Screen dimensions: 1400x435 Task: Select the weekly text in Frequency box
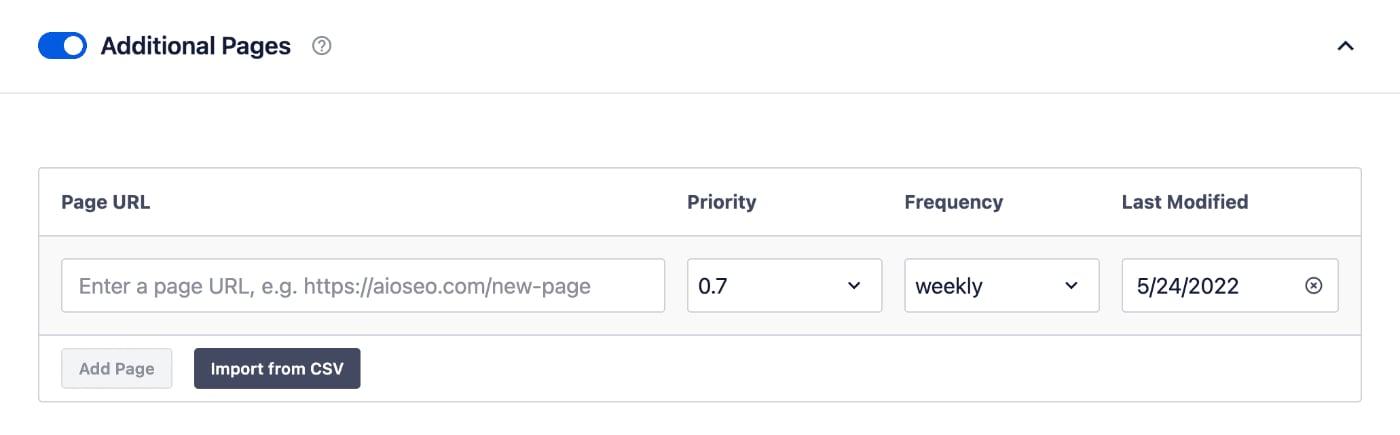tap(949, 286)
